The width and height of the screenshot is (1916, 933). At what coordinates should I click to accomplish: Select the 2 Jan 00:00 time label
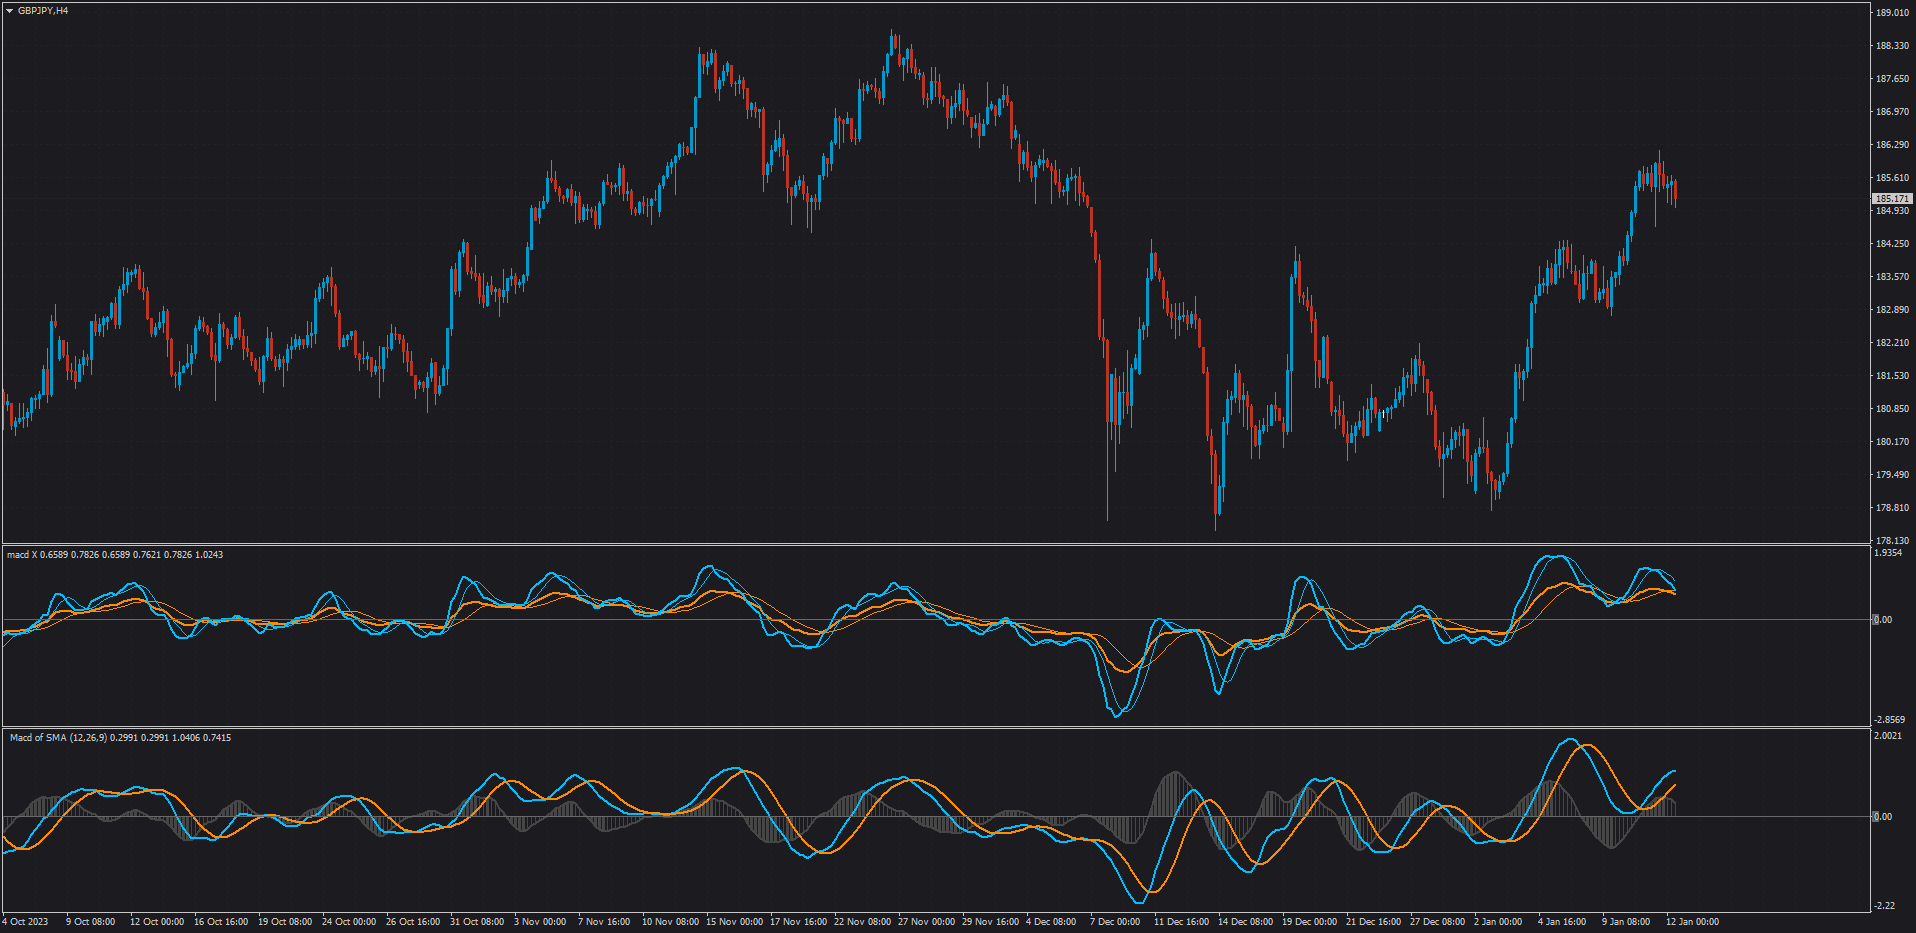coord(1498,922)
